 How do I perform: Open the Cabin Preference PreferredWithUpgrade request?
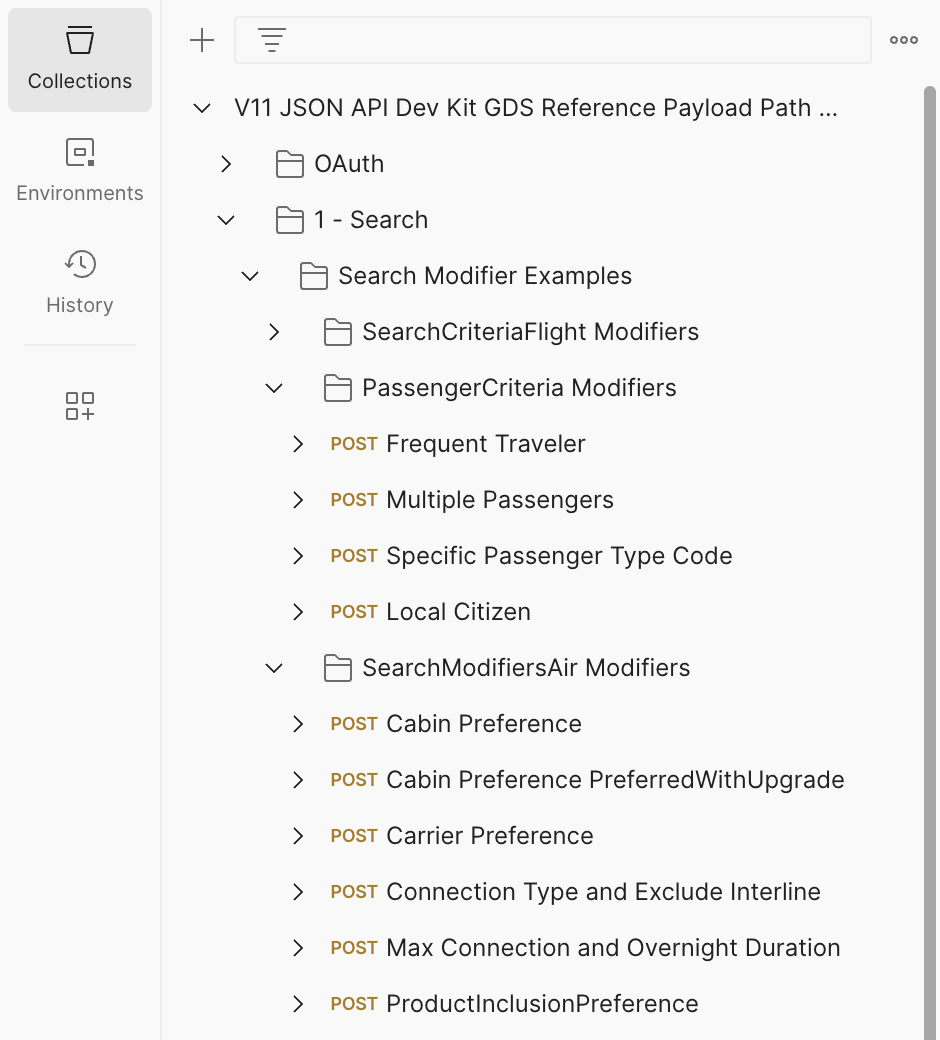(614, 780)
